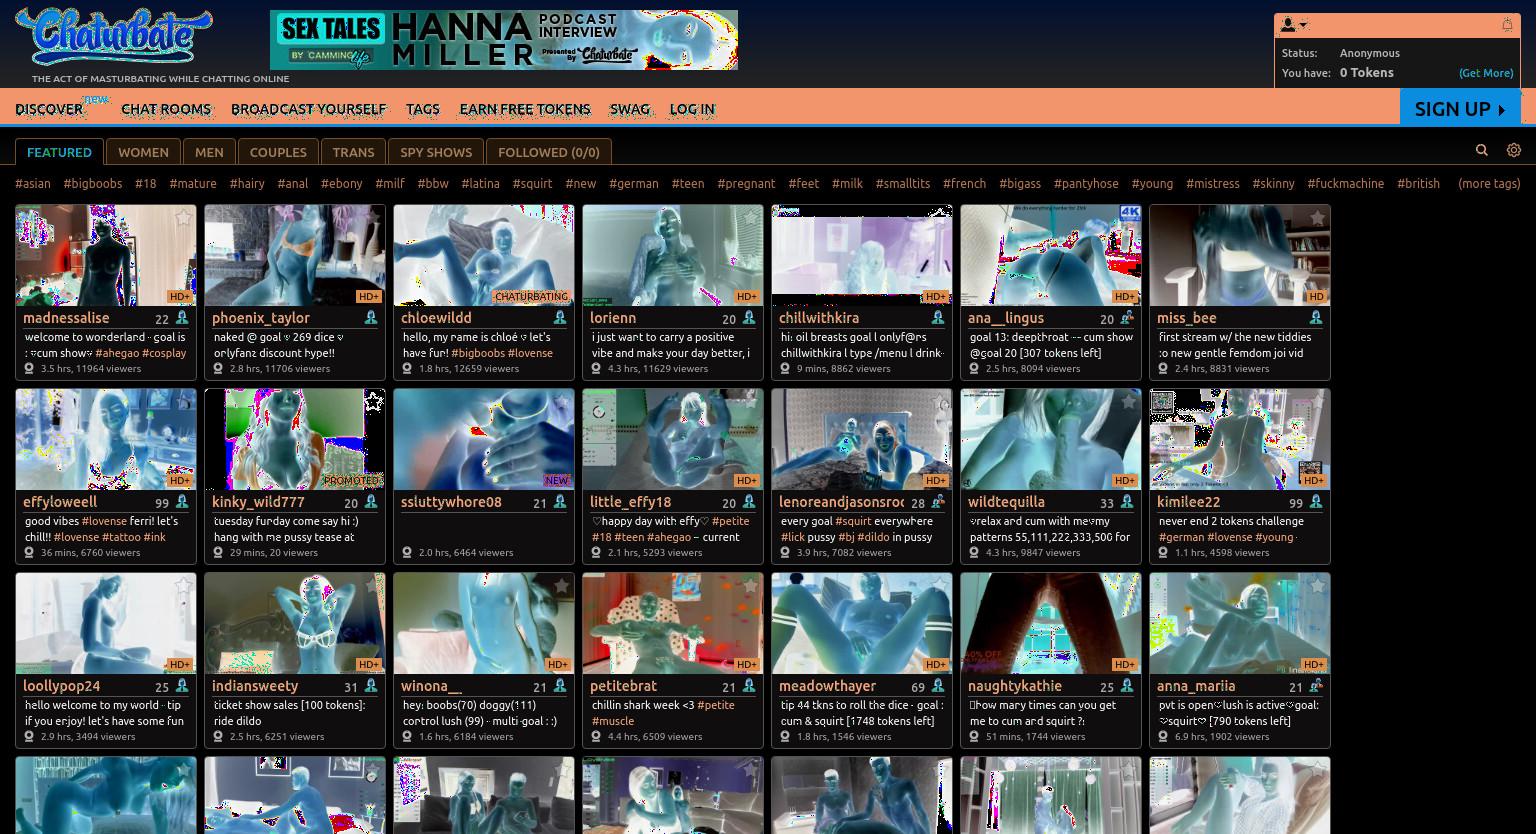Open the miss_bee username link

coord(1187,318)
